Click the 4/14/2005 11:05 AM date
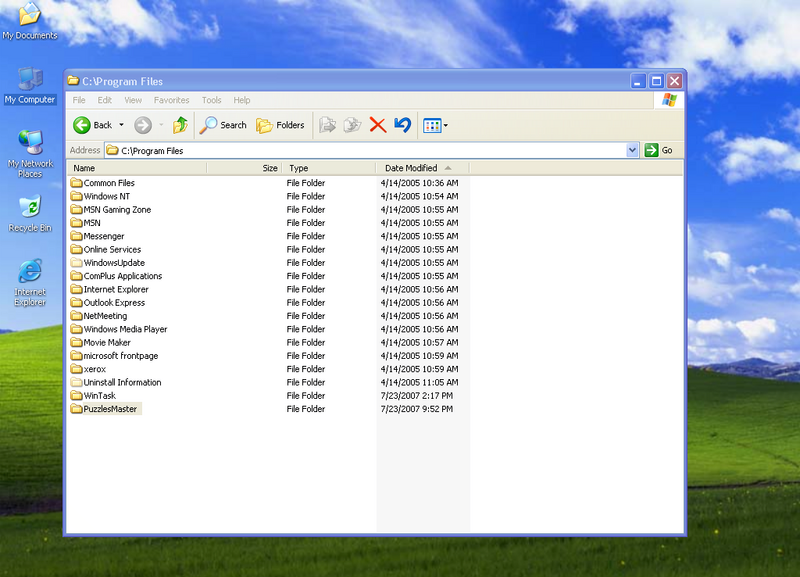 [x=419, y=382]
